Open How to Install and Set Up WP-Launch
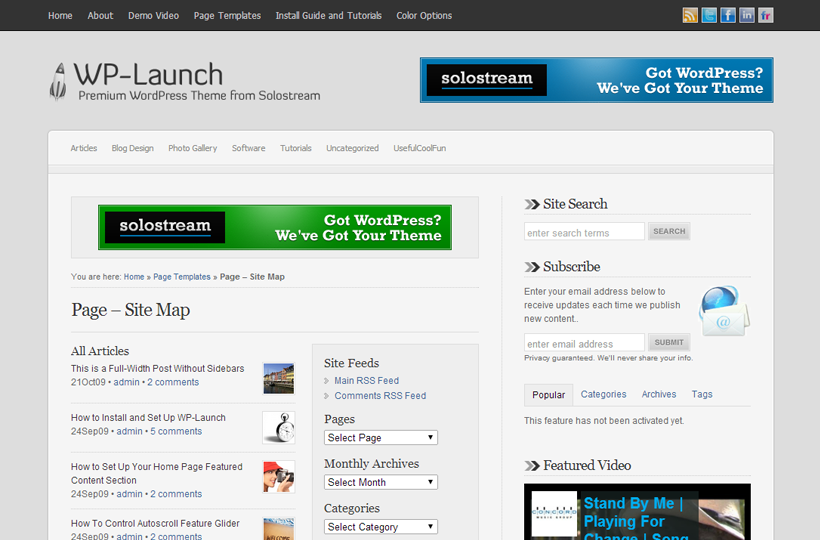Image resolution: width=820 pixels, height=540 pixels. coord(148,418)
